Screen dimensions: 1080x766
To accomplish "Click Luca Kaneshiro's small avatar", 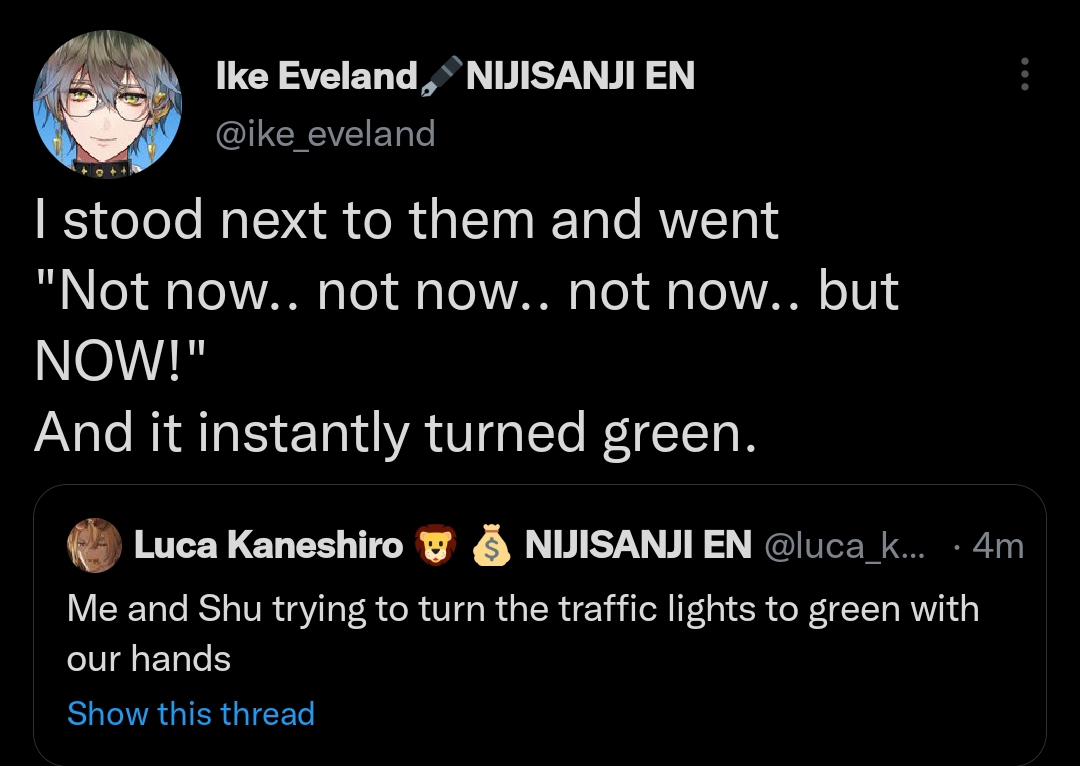I will 94,545.
